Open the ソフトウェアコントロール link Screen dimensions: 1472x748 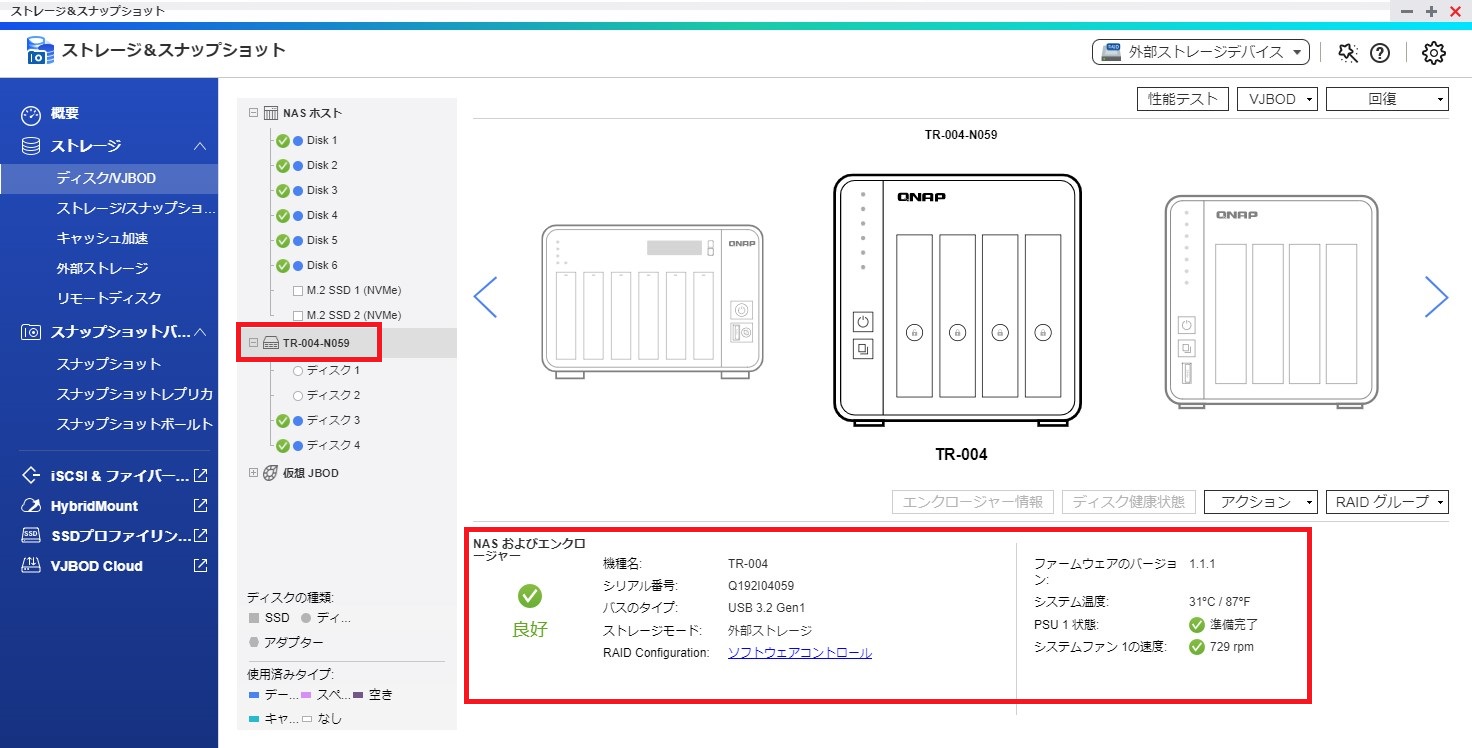click(800, 653)
